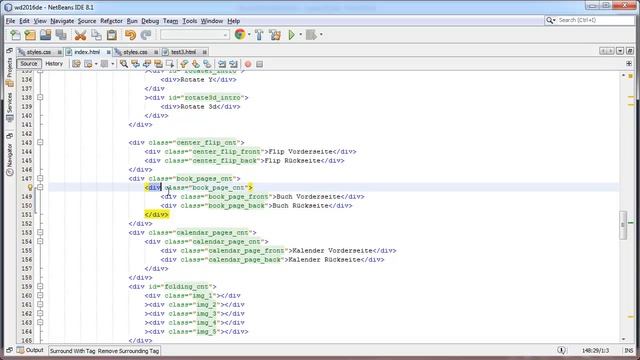This screenshot has height=360, width=640.
Task: Collapse the code fold at line 138
Action: 40,98
